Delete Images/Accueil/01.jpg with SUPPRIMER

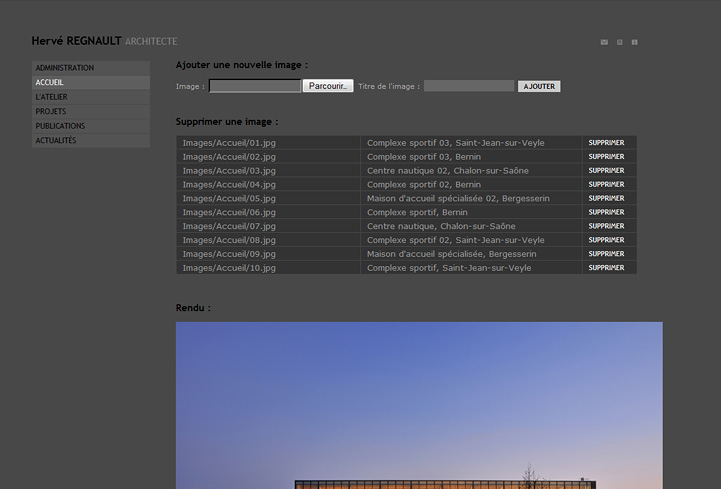pos(607,143)
